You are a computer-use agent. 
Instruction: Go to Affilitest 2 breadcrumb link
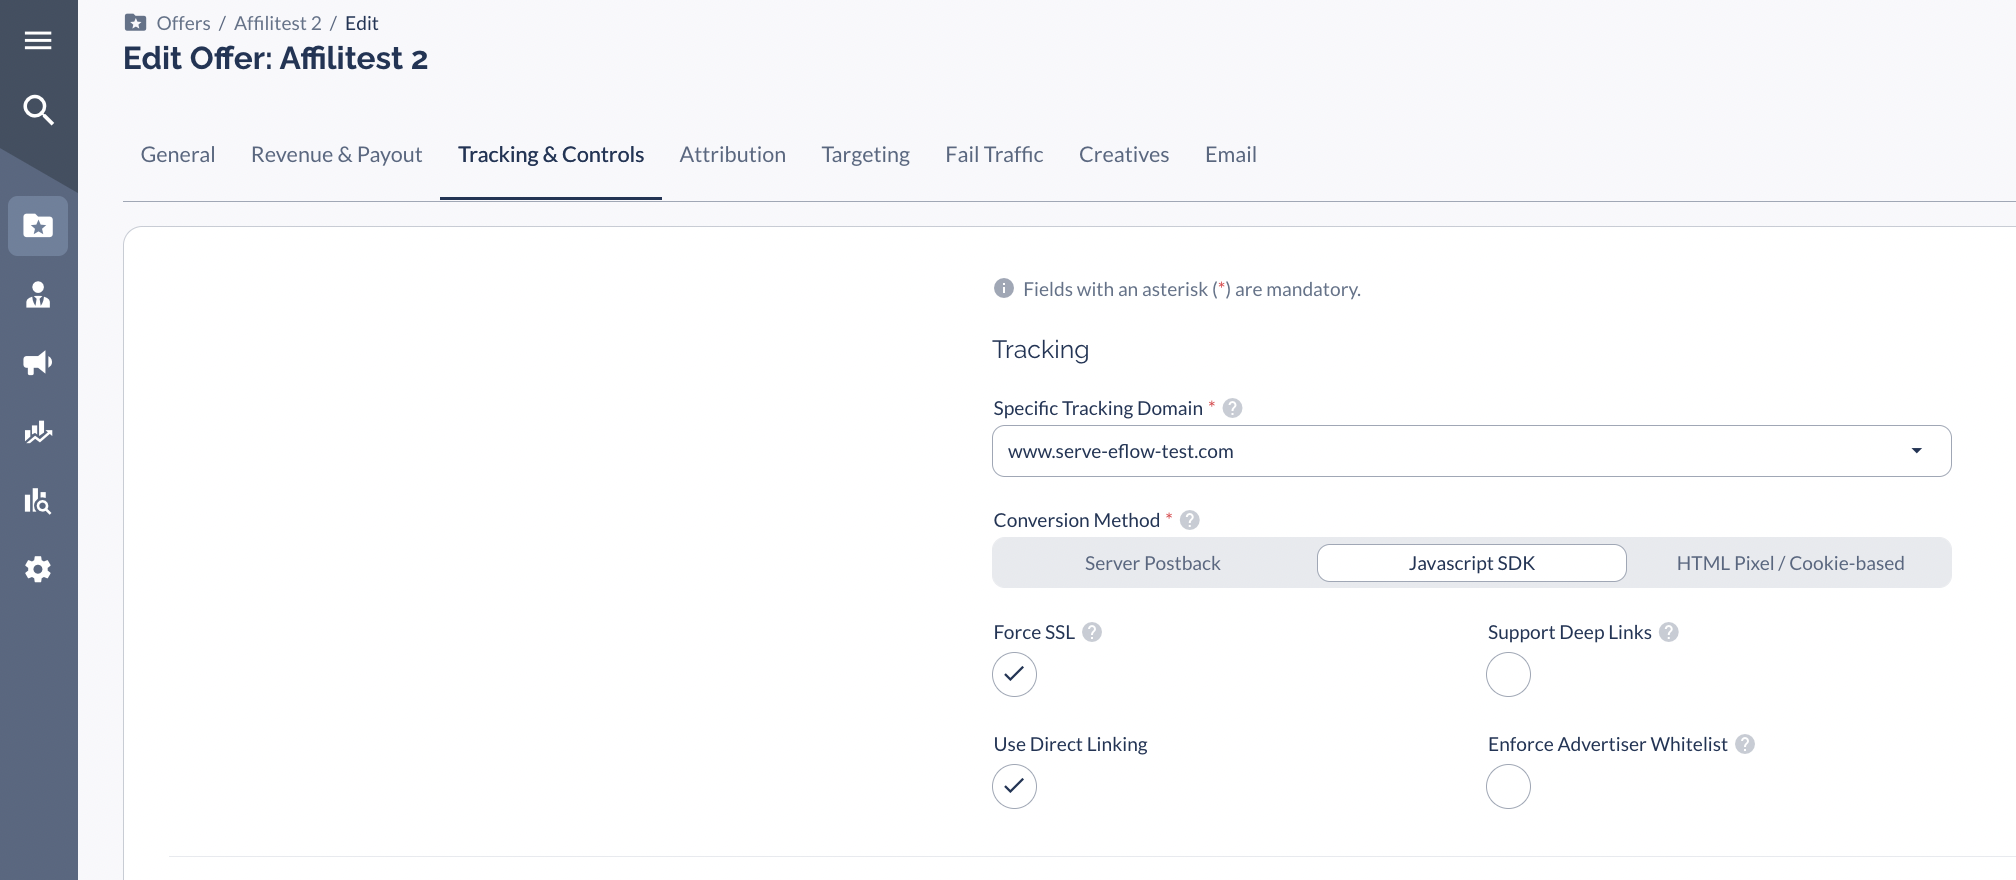(x=278, y=23)
